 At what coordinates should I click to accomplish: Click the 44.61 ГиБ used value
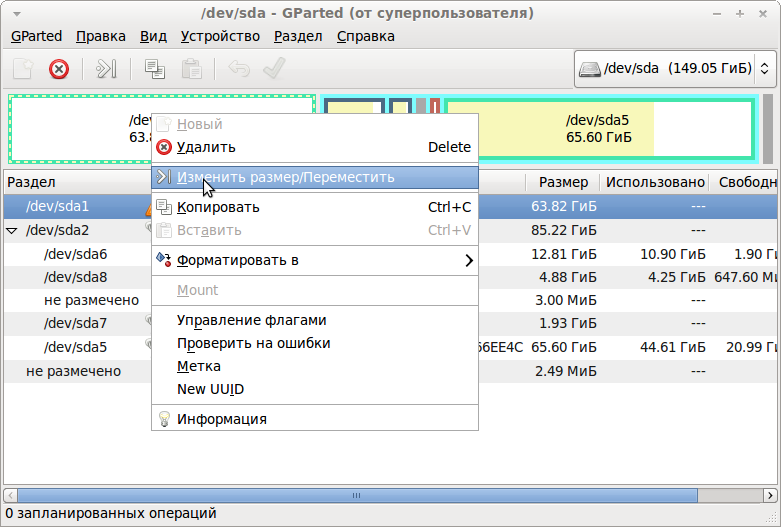(x=673, y=347)
